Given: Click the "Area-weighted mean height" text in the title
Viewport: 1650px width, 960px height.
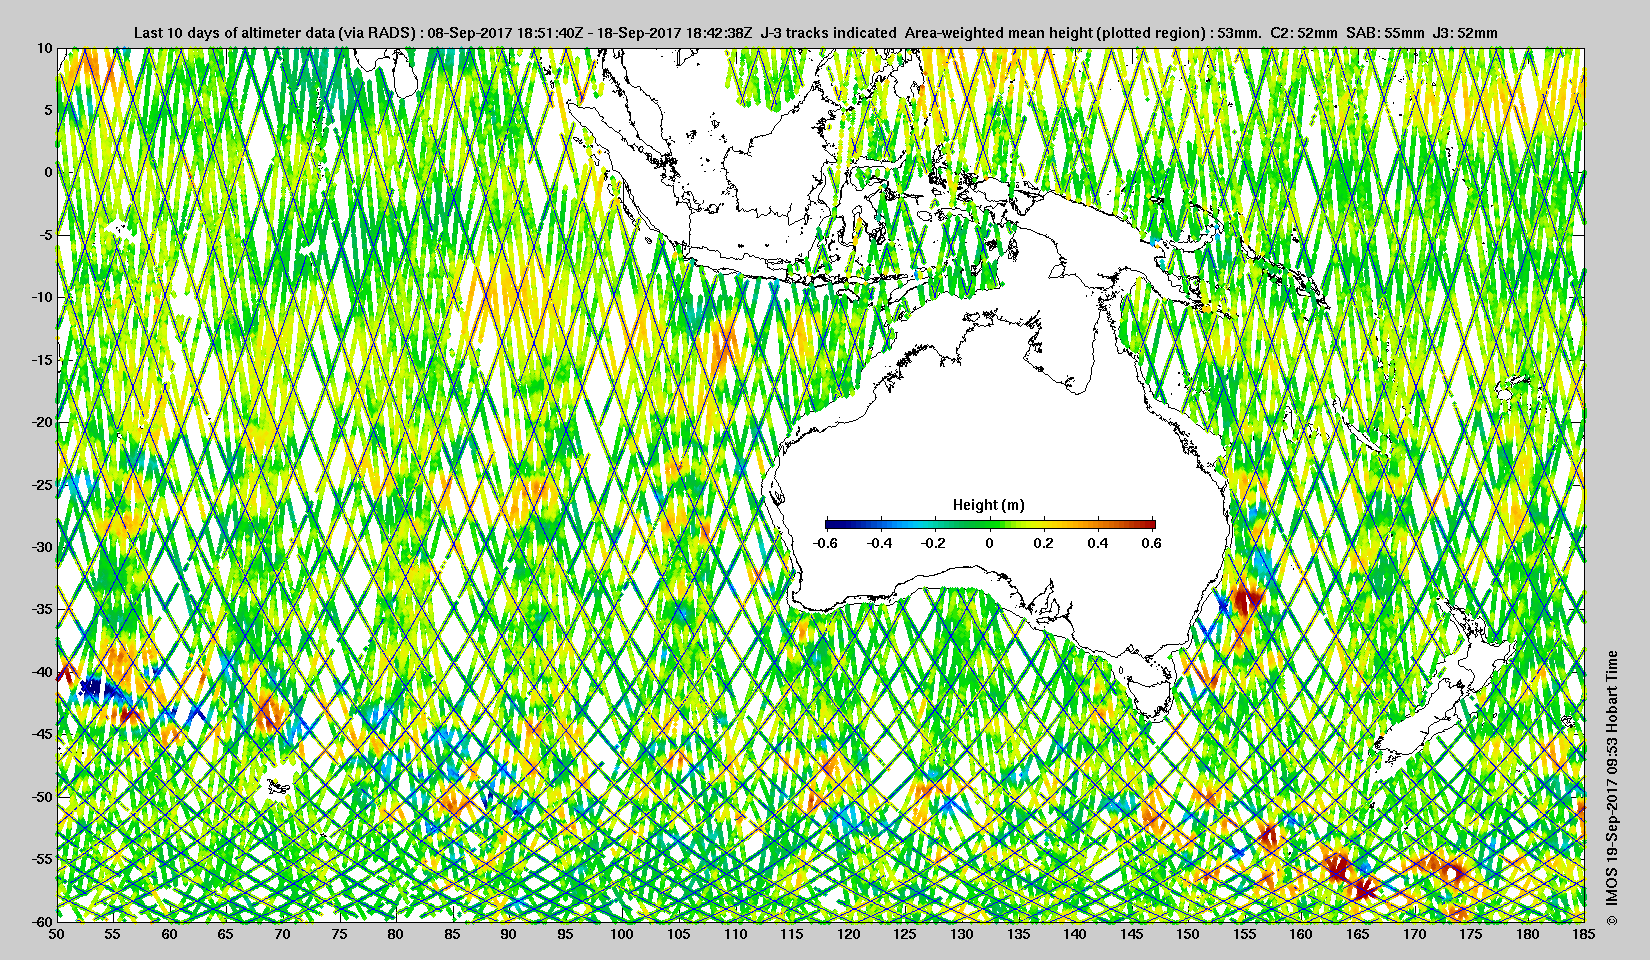Looking at the screenshot, I should (x=998, y=32).
